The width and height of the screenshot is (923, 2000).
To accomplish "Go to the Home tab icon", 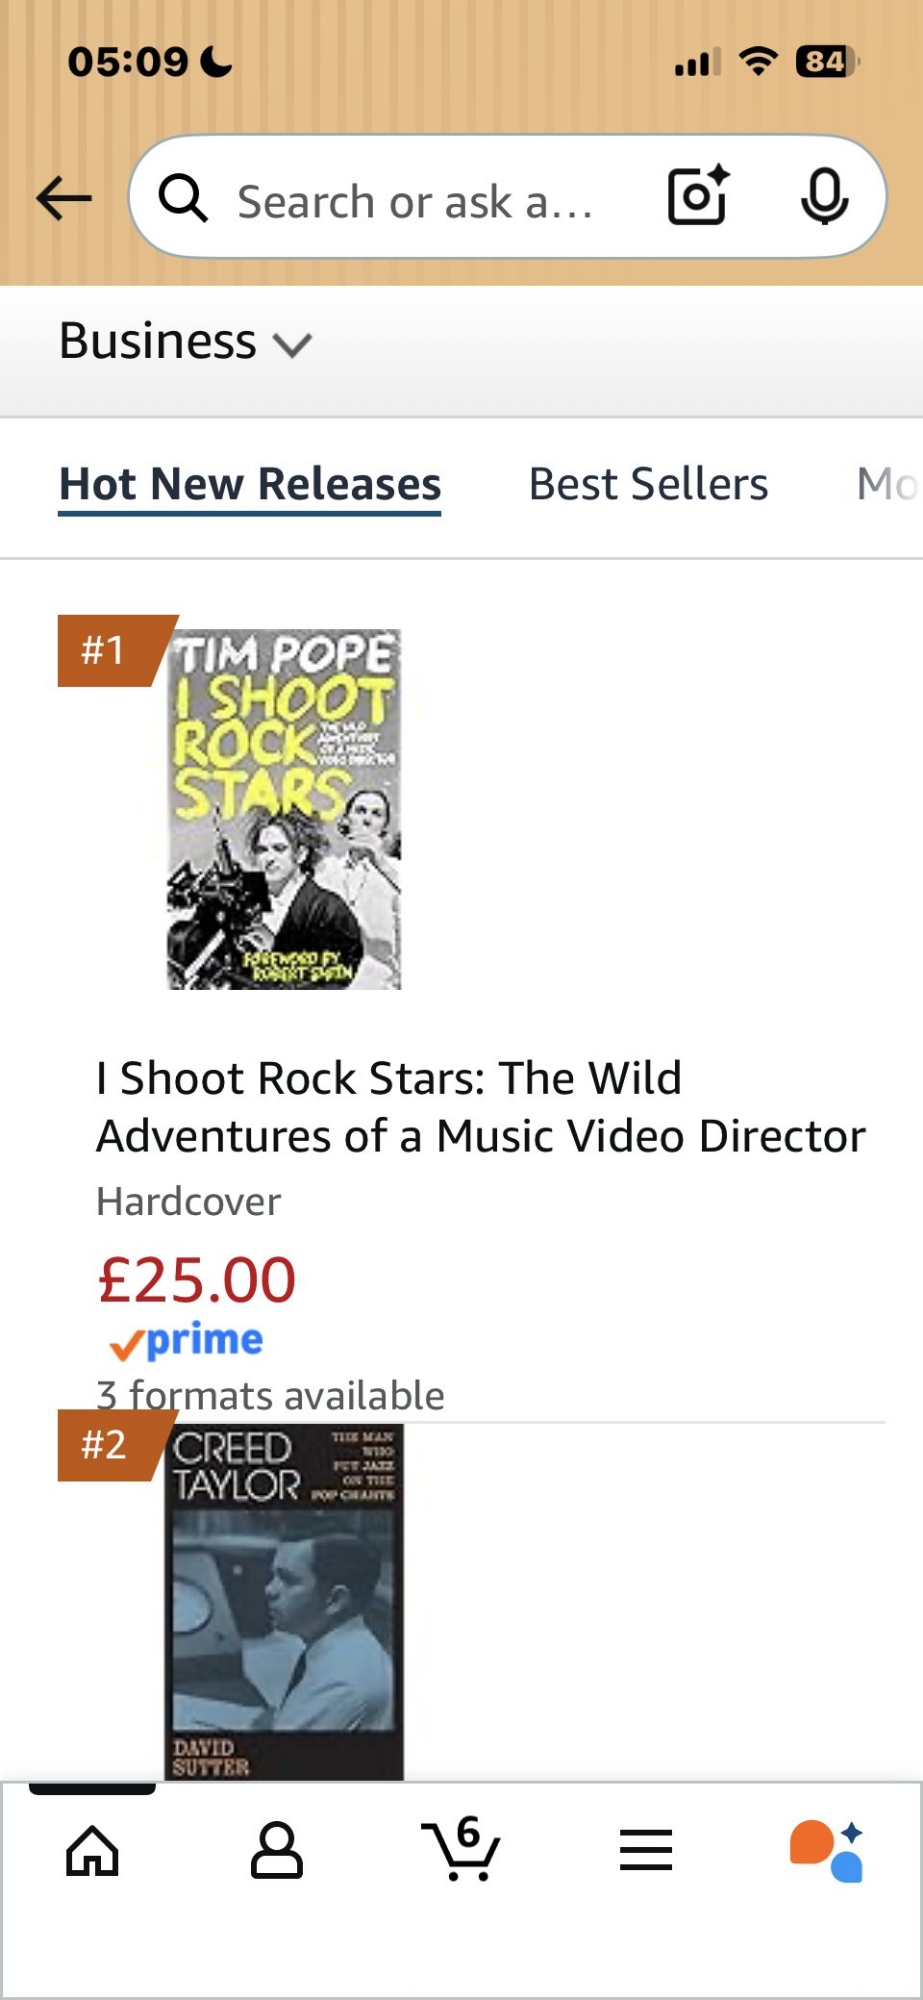I will point(92,1851).
